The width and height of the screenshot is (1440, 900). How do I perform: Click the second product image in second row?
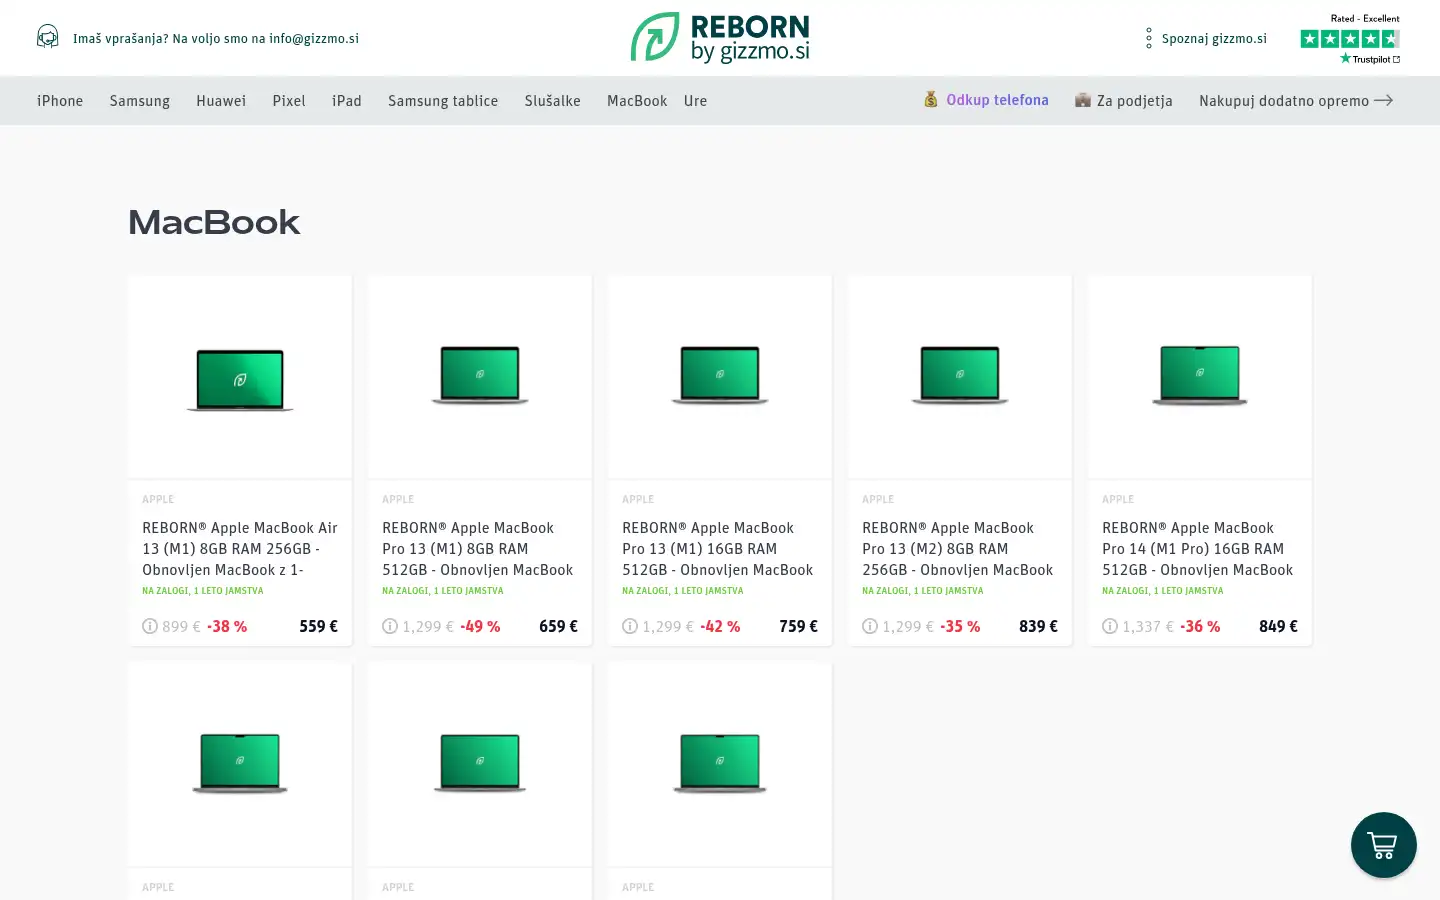(x=480, y=763)
